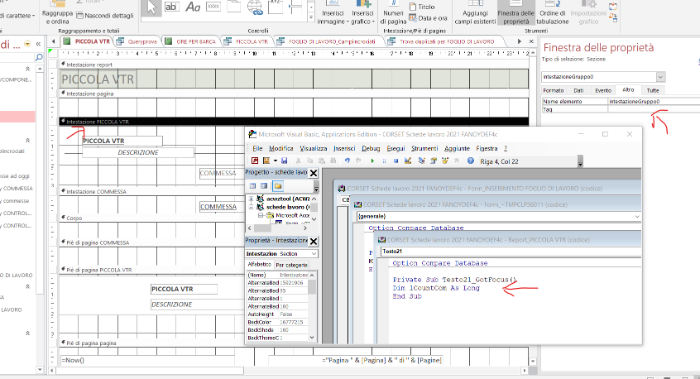Viewport: 700px width, 379px height.
Task: Open VBA help question mark icon
Action: pyautogui.click(x=470, y=161)
